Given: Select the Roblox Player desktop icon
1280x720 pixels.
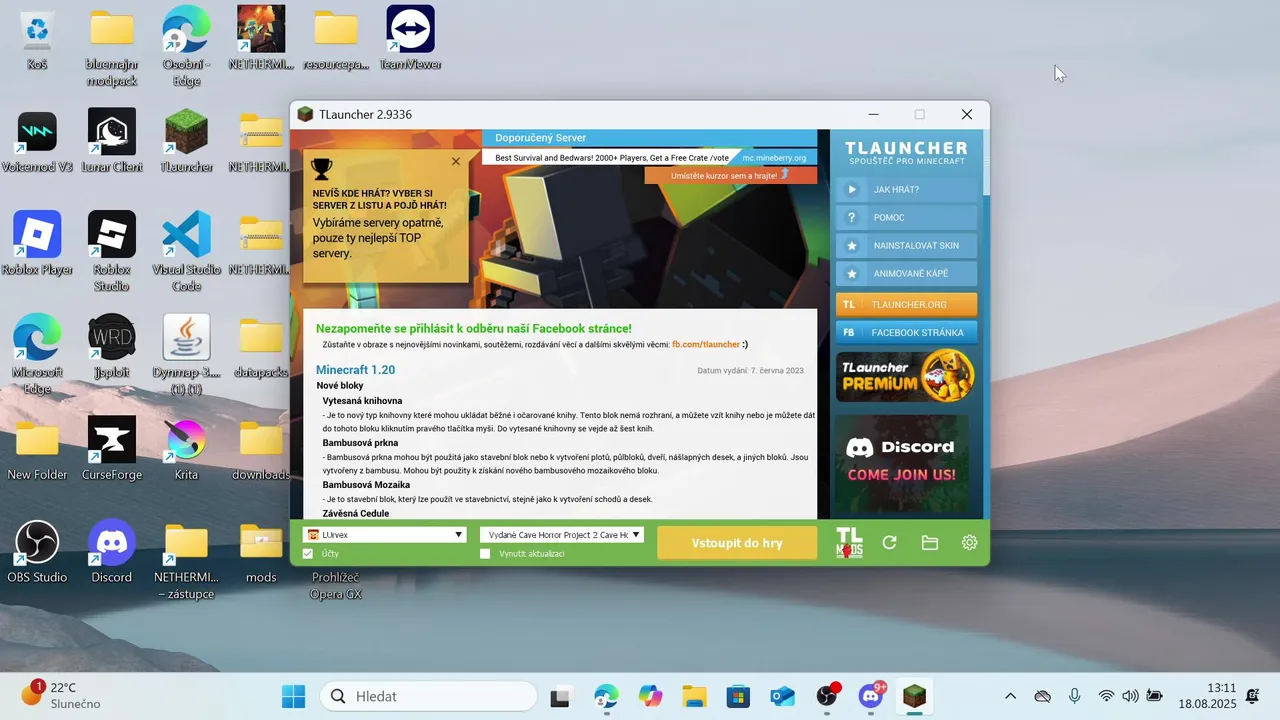Looking at the screenshot, I should [37, 244].
